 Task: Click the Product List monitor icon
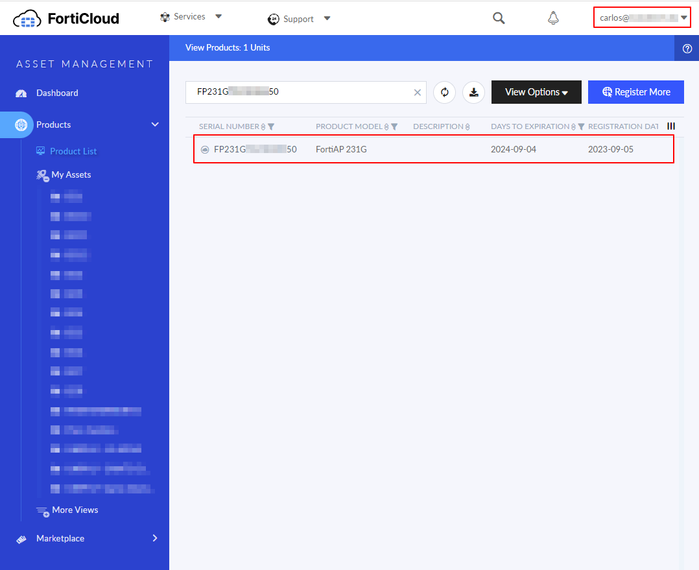[41, 151]
